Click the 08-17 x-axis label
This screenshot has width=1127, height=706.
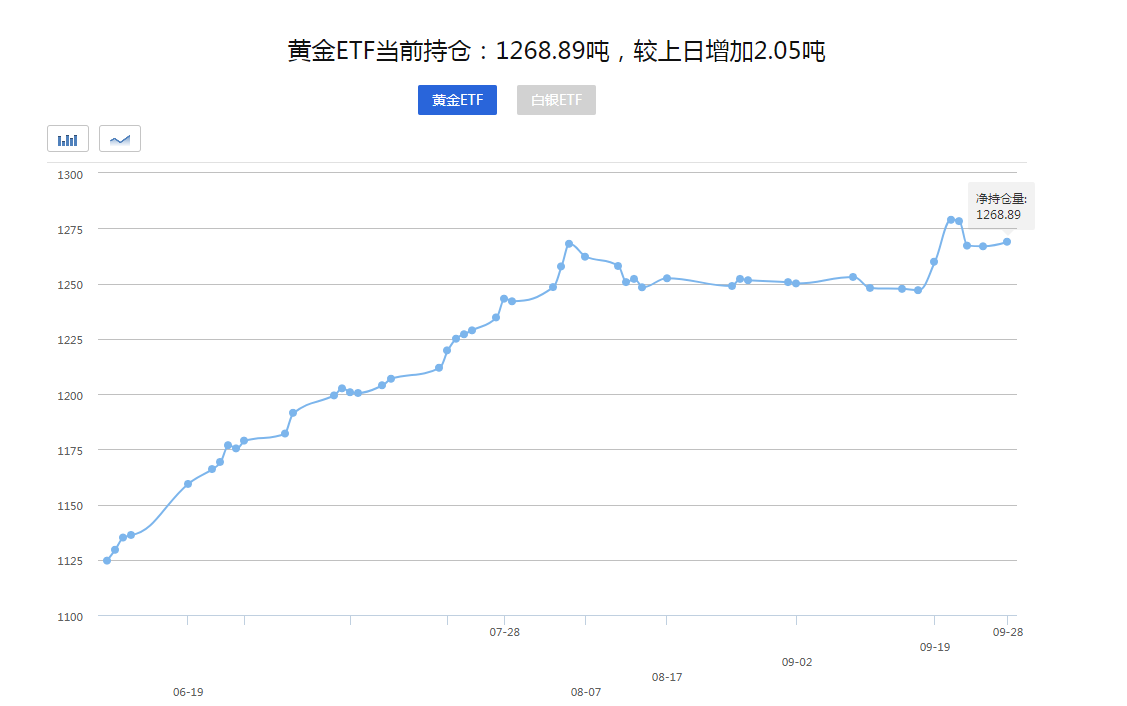point(667,677)
